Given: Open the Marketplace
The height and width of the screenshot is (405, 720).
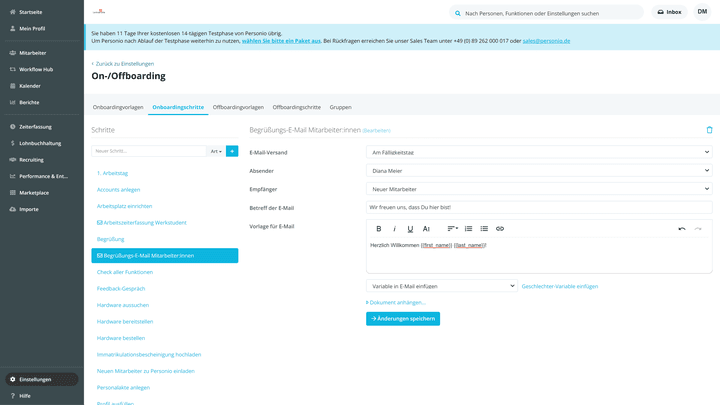Looking at the screenshot, I should click(34, 193).
